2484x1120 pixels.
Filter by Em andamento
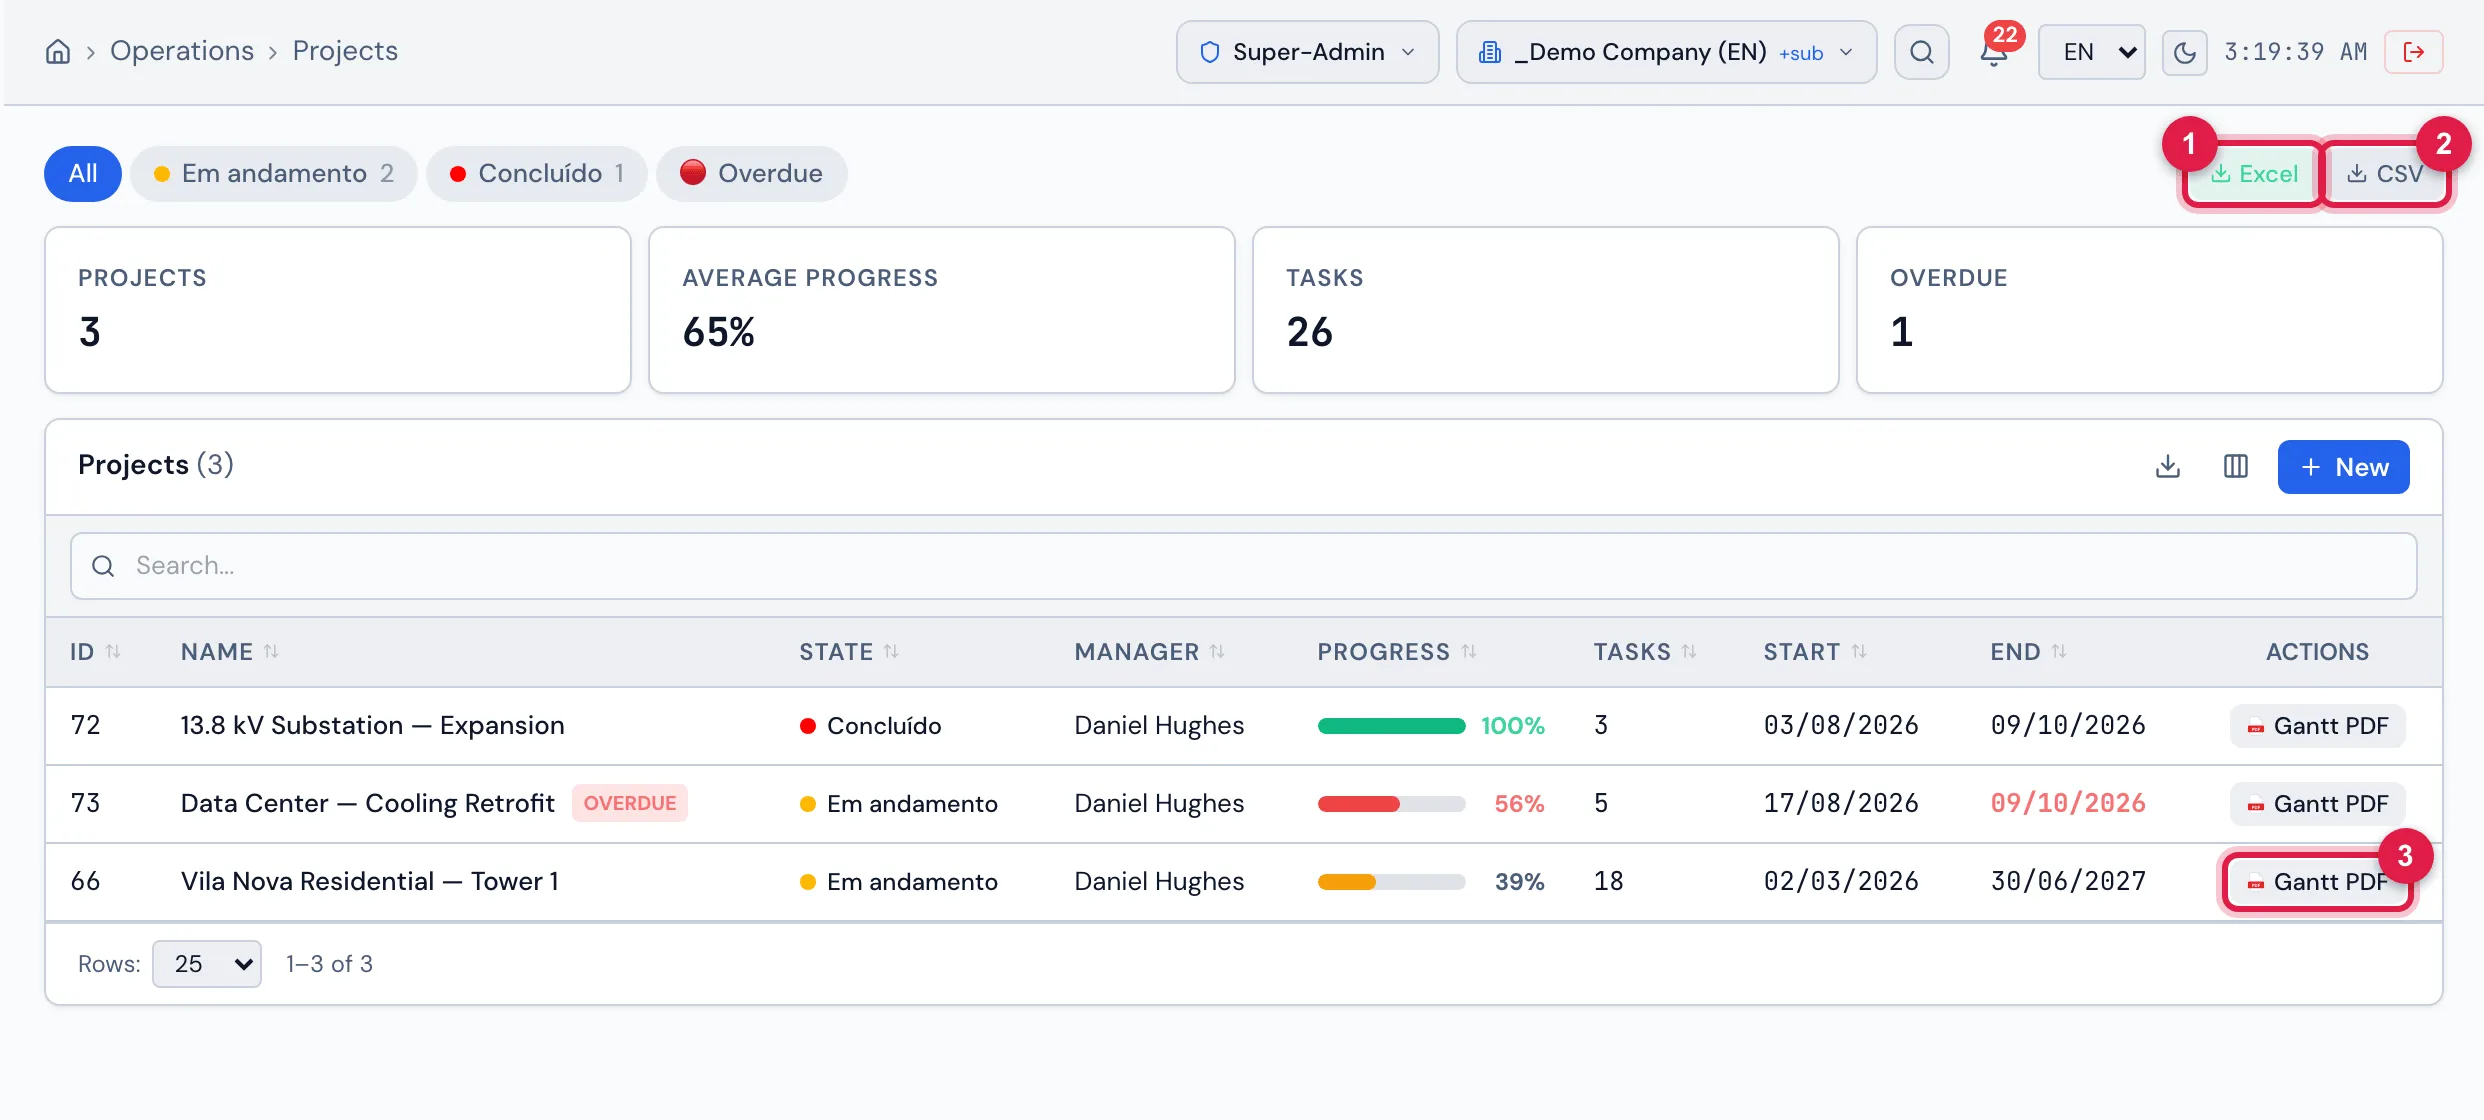click(273, 174)
